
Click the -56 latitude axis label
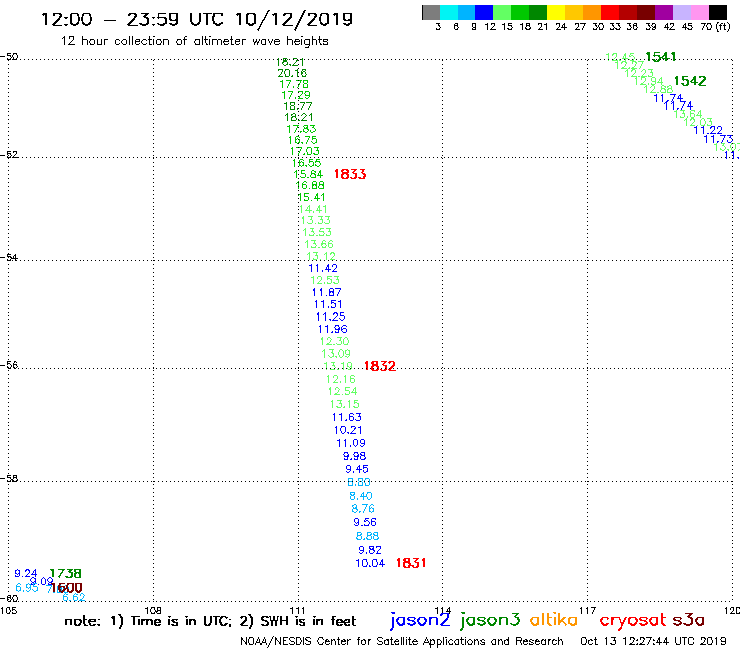[9, 365]
